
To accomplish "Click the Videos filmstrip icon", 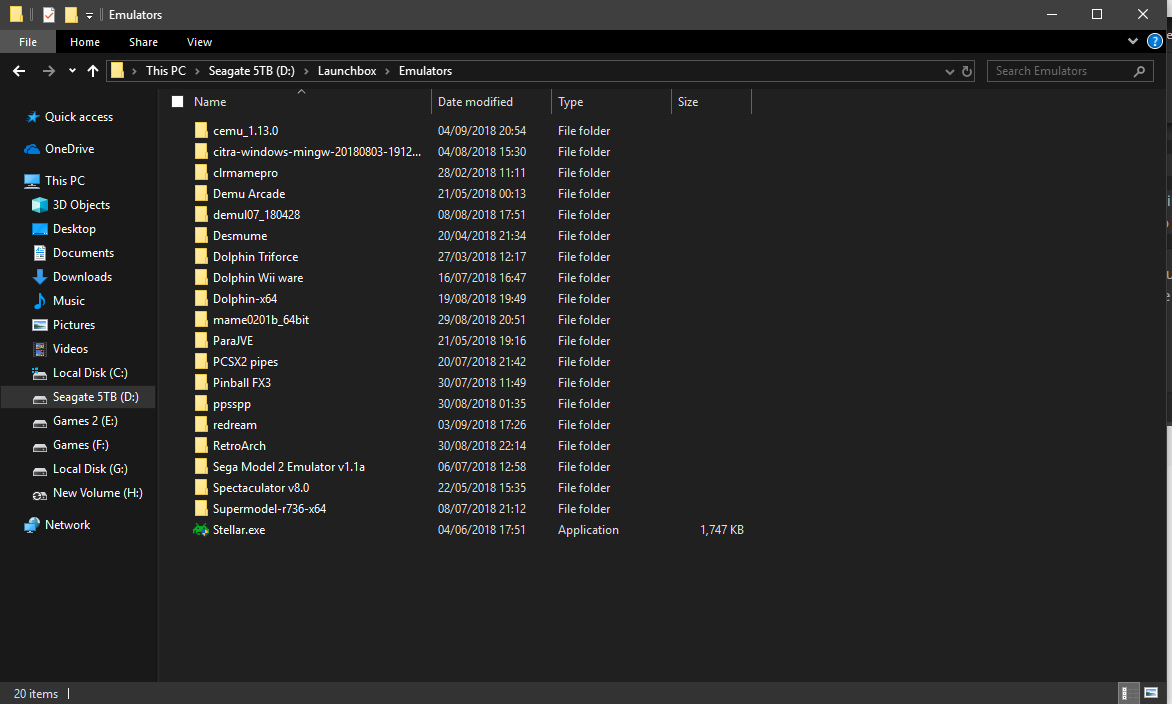I will 40,349.
